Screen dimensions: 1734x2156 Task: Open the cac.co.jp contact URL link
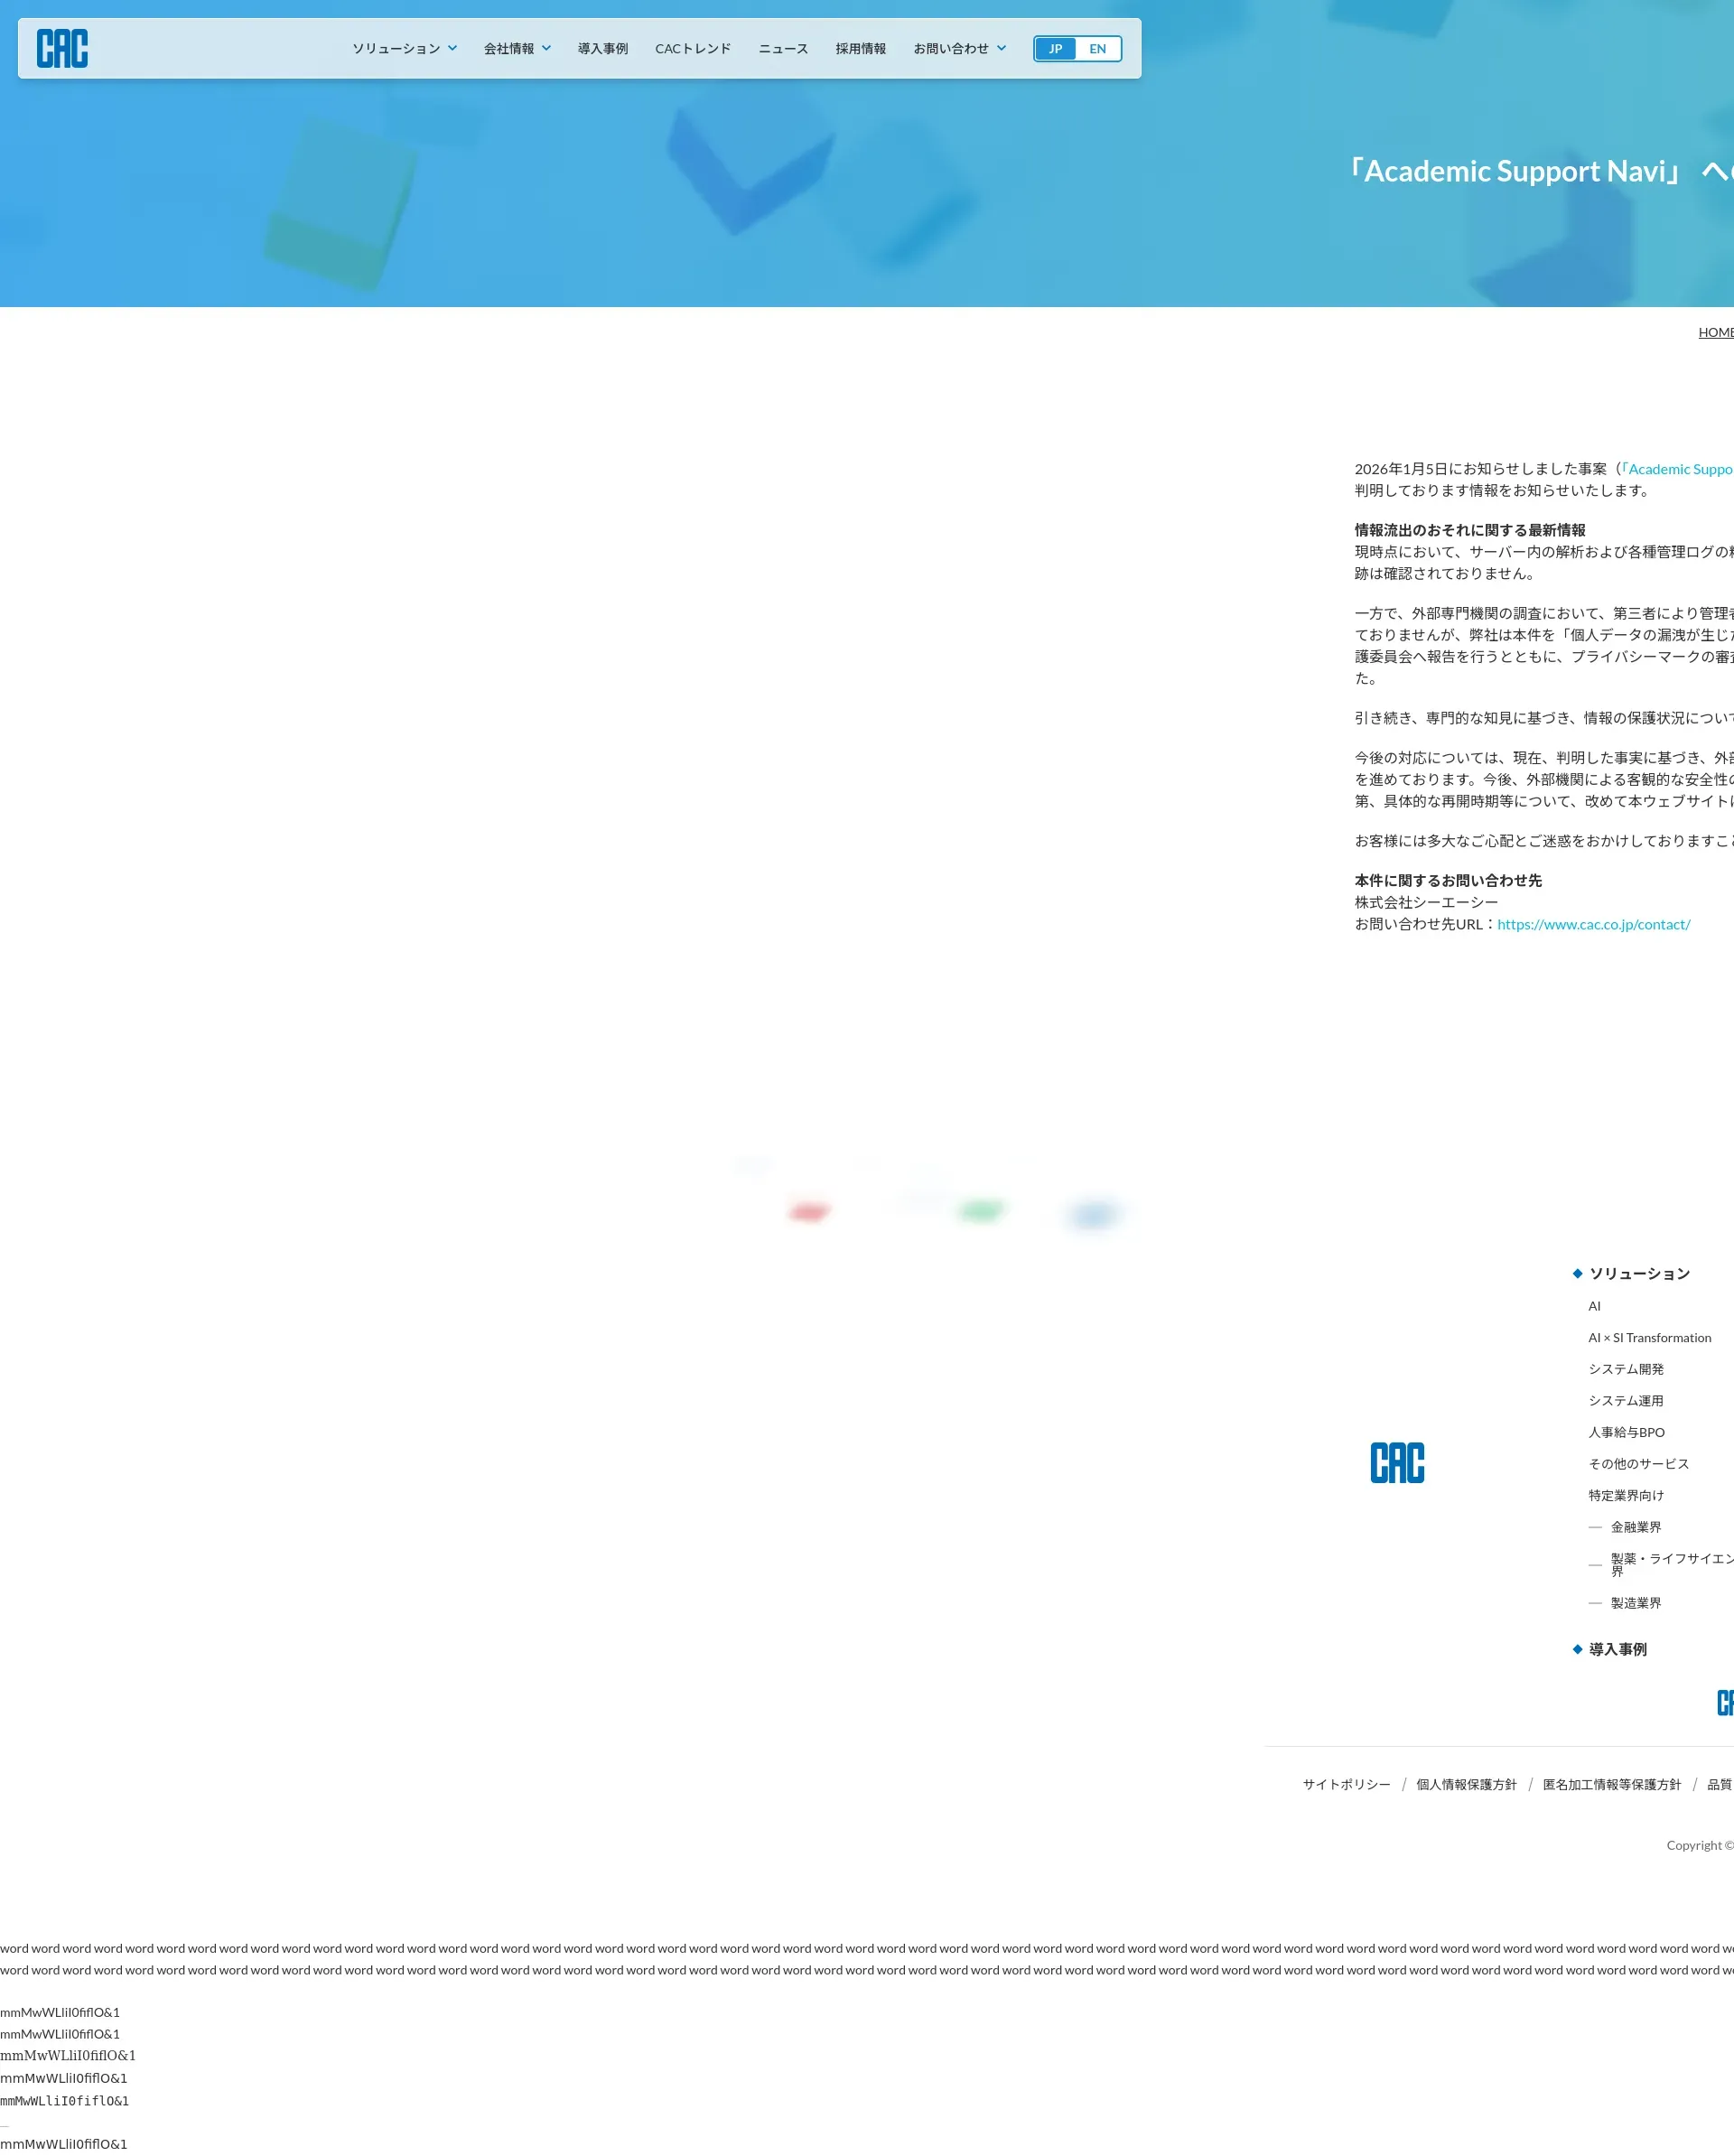coord(1594,925)
